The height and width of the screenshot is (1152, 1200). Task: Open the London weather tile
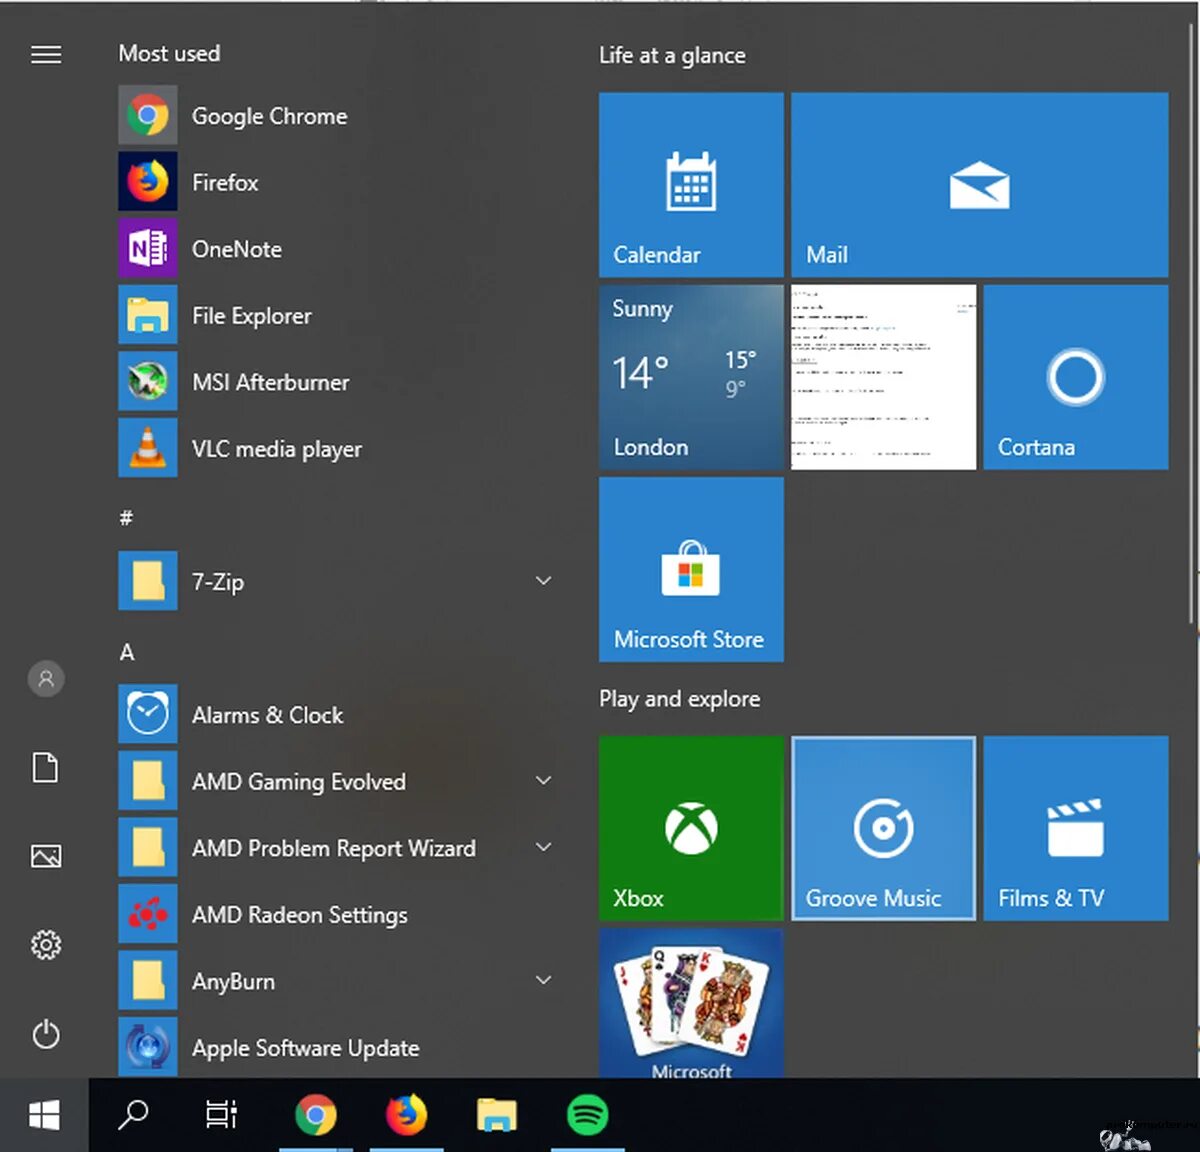(x=691, y=377)
